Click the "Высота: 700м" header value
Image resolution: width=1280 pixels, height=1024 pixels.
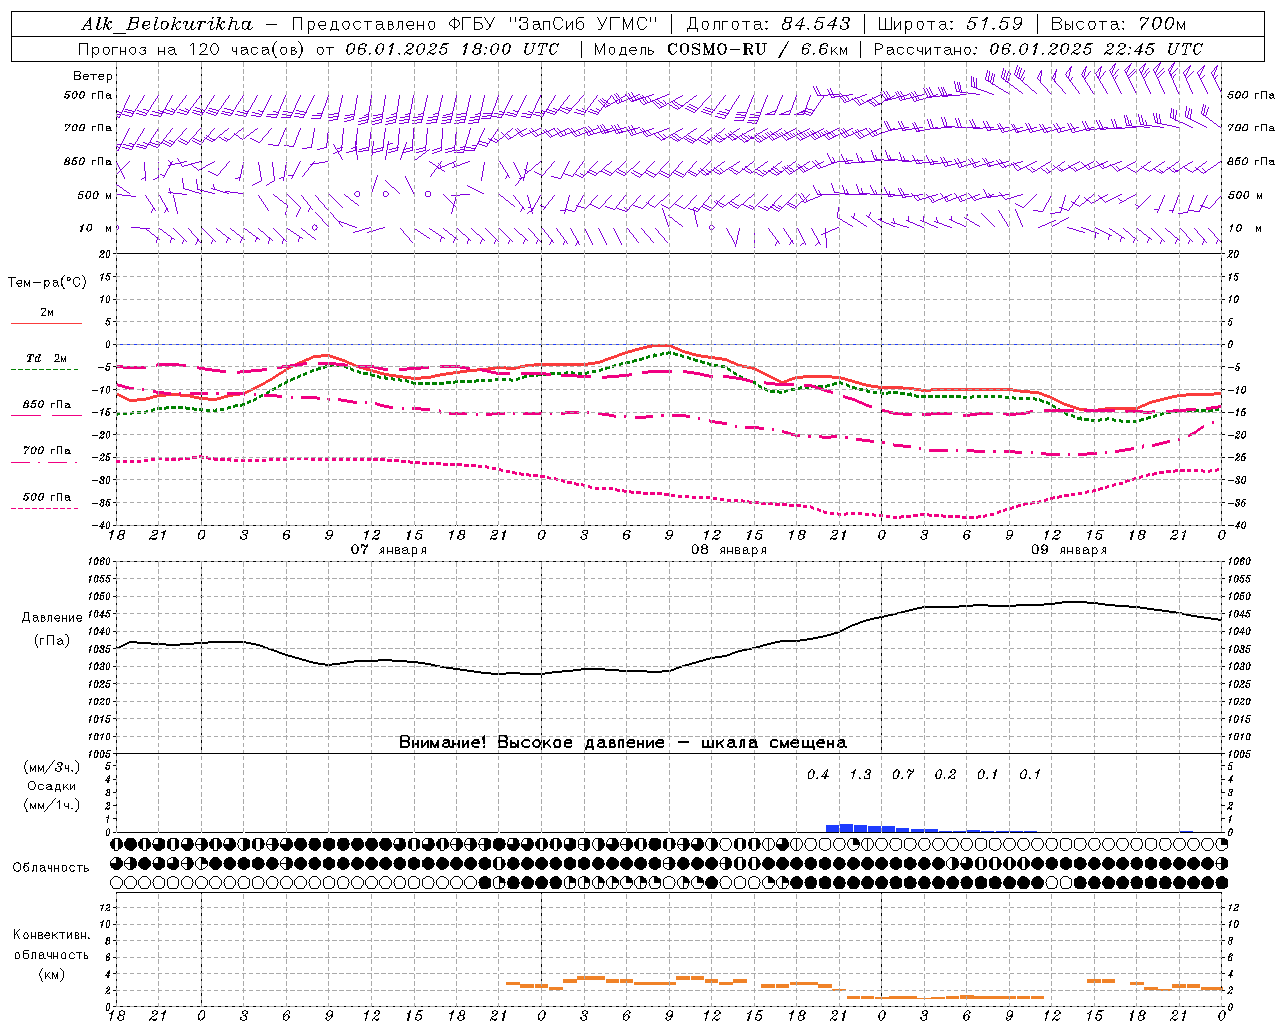pyautogui.click(x=1118, y=24)
